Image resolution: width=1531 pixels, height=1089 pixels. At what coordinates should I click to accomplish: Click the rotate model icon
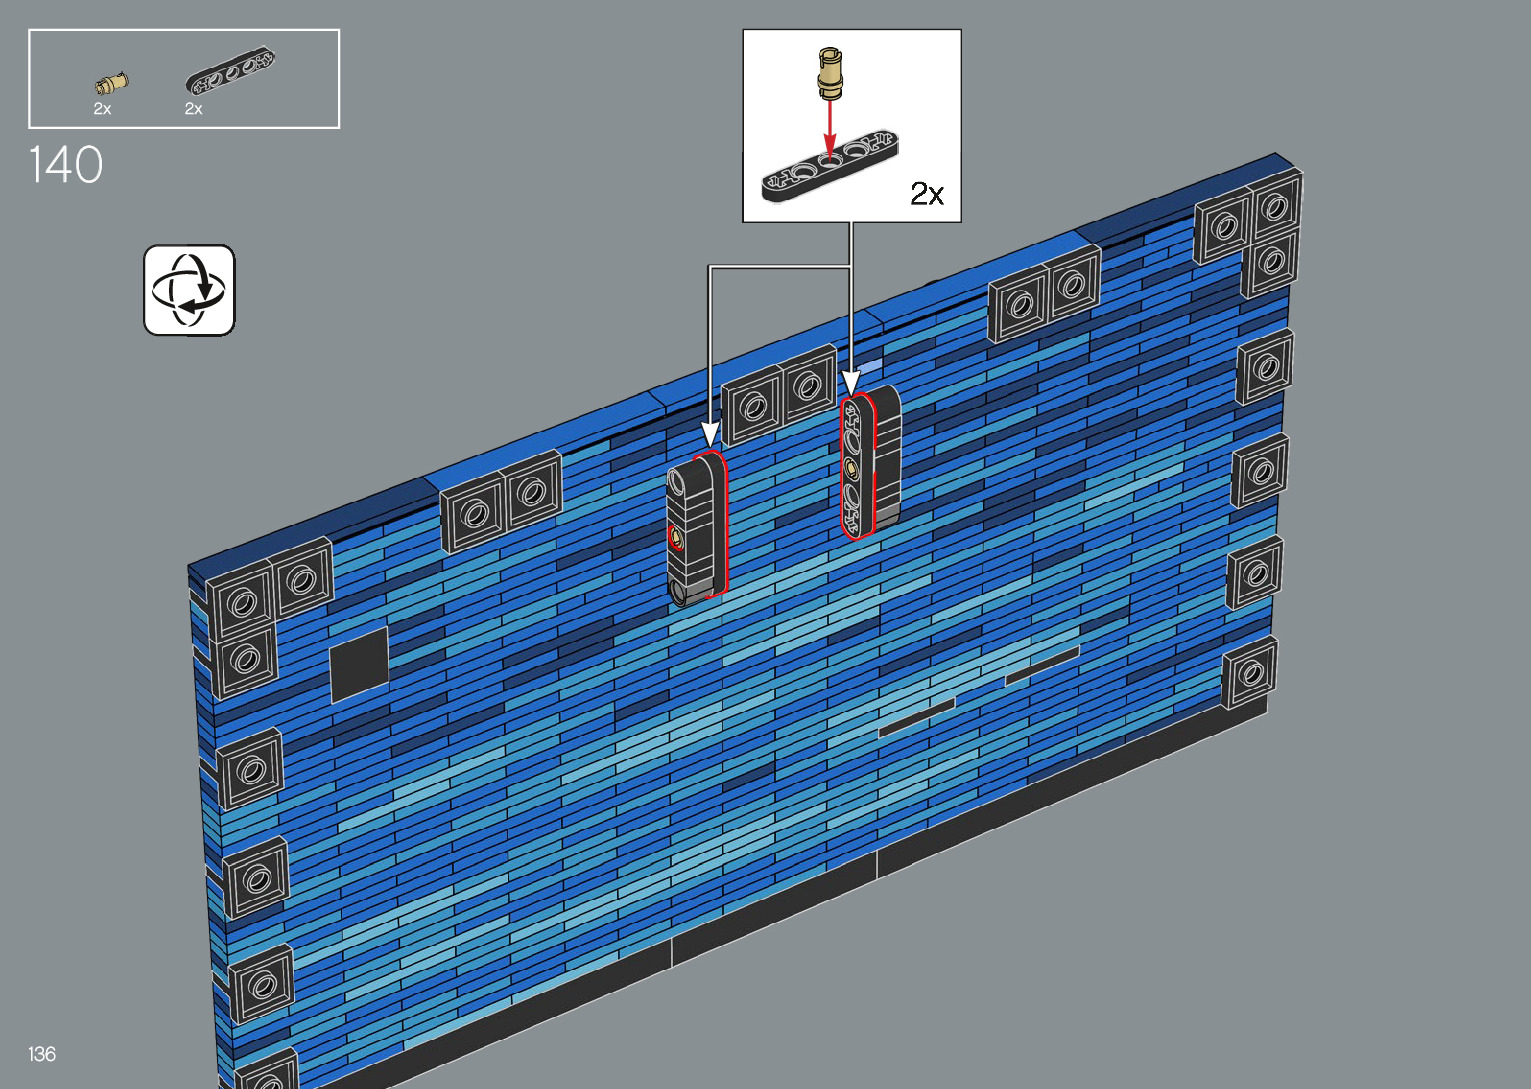(x=189, y=290)
